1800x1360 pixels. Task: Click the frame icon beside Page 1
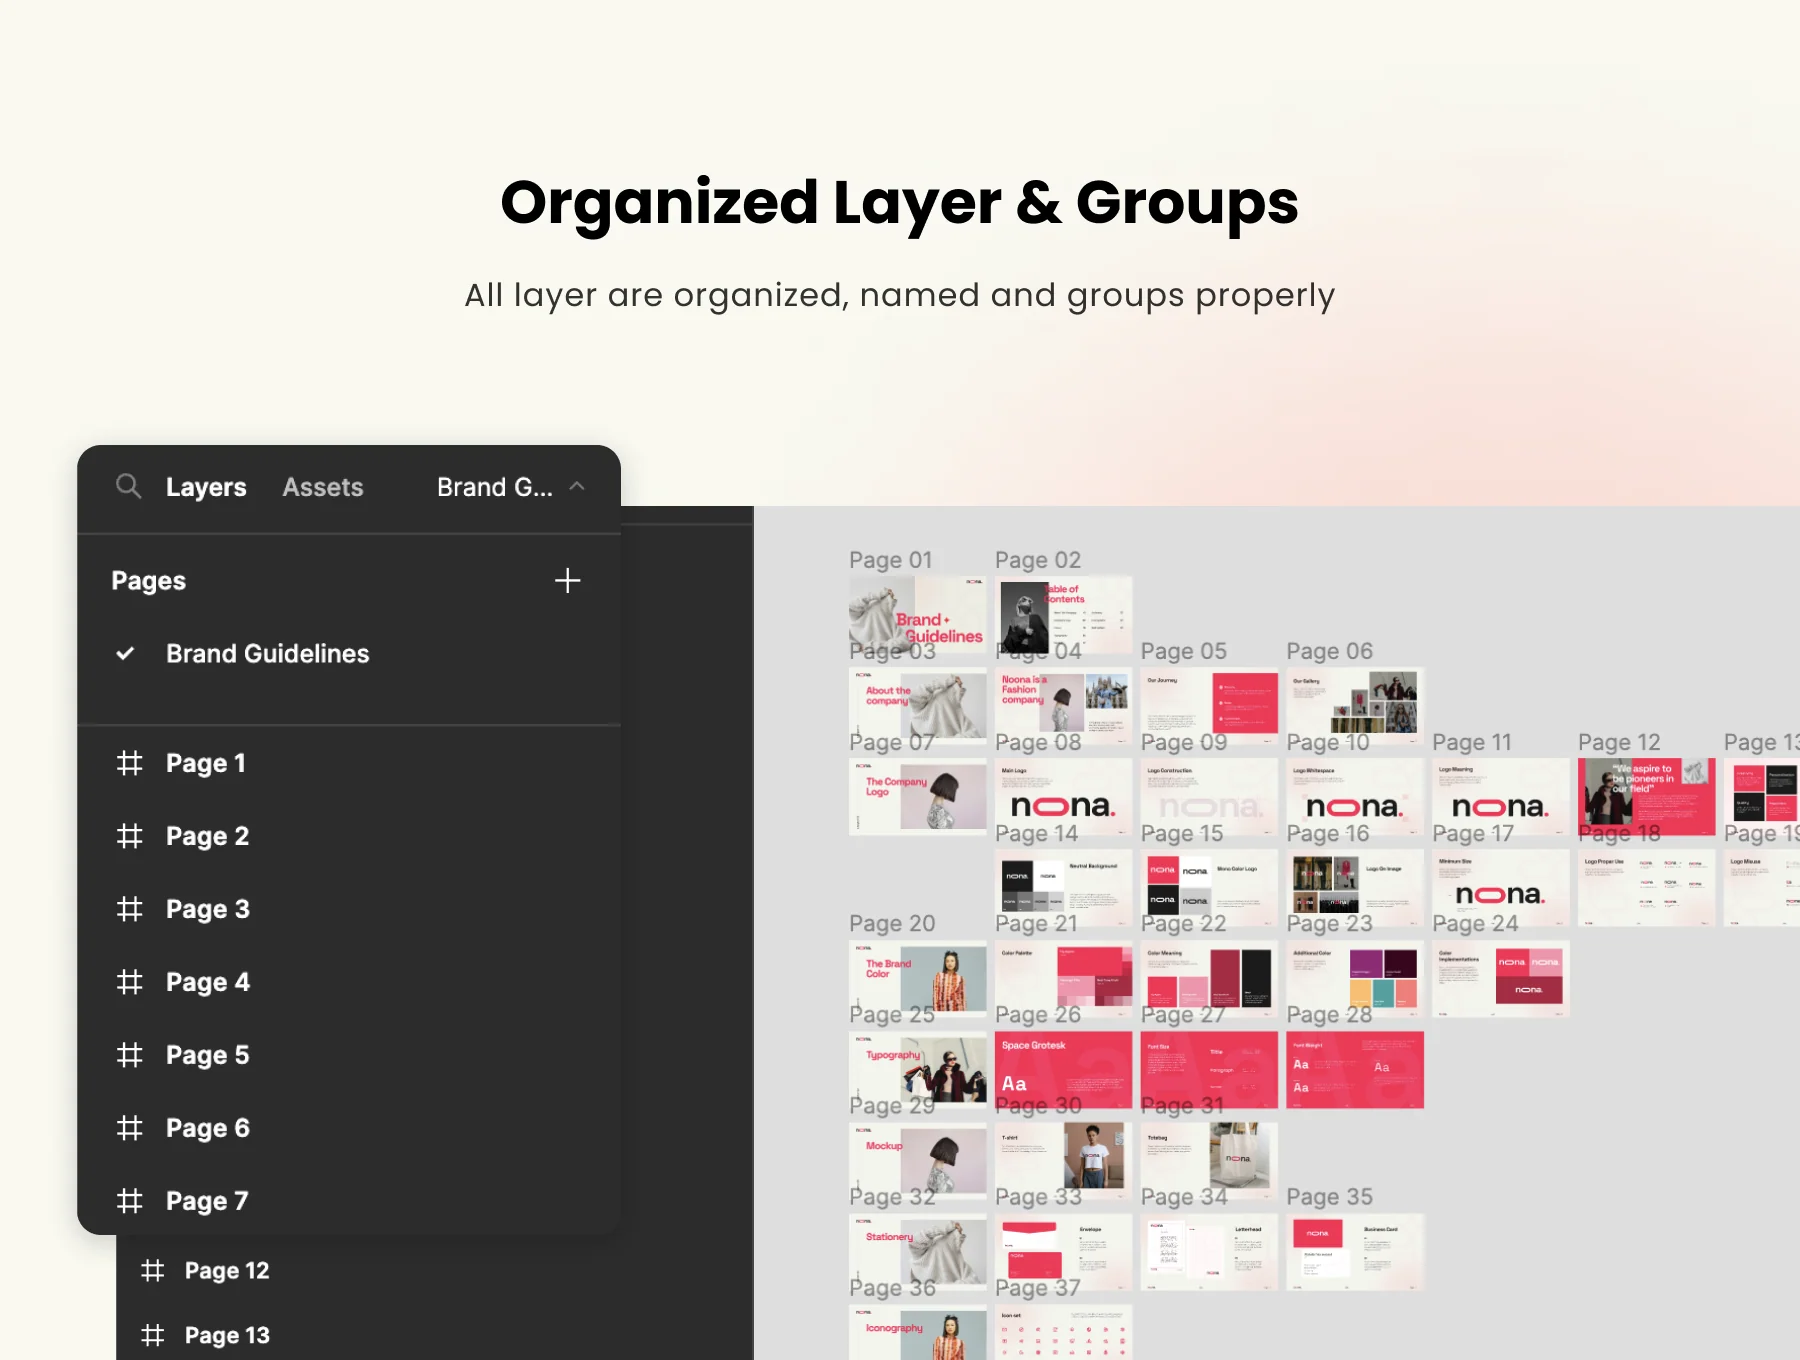(130, 763)
